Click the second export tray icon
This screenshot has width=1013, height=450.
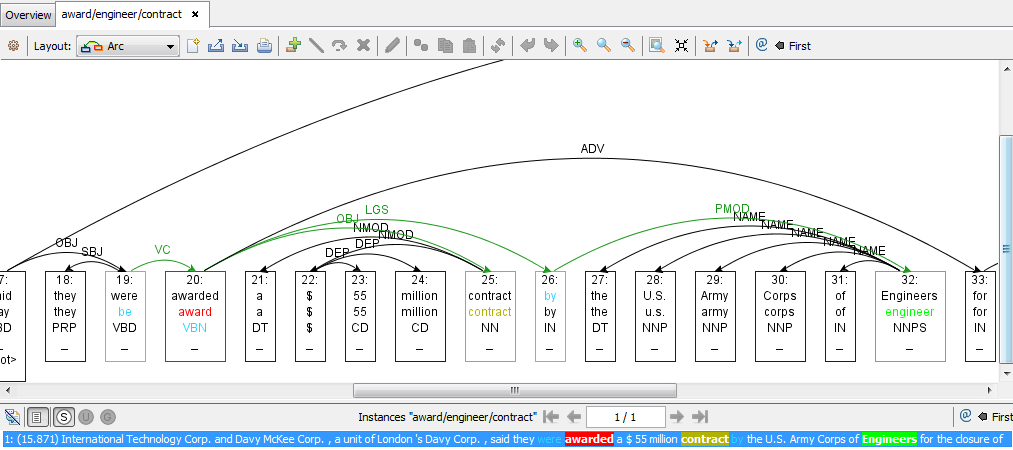[734, 45]
